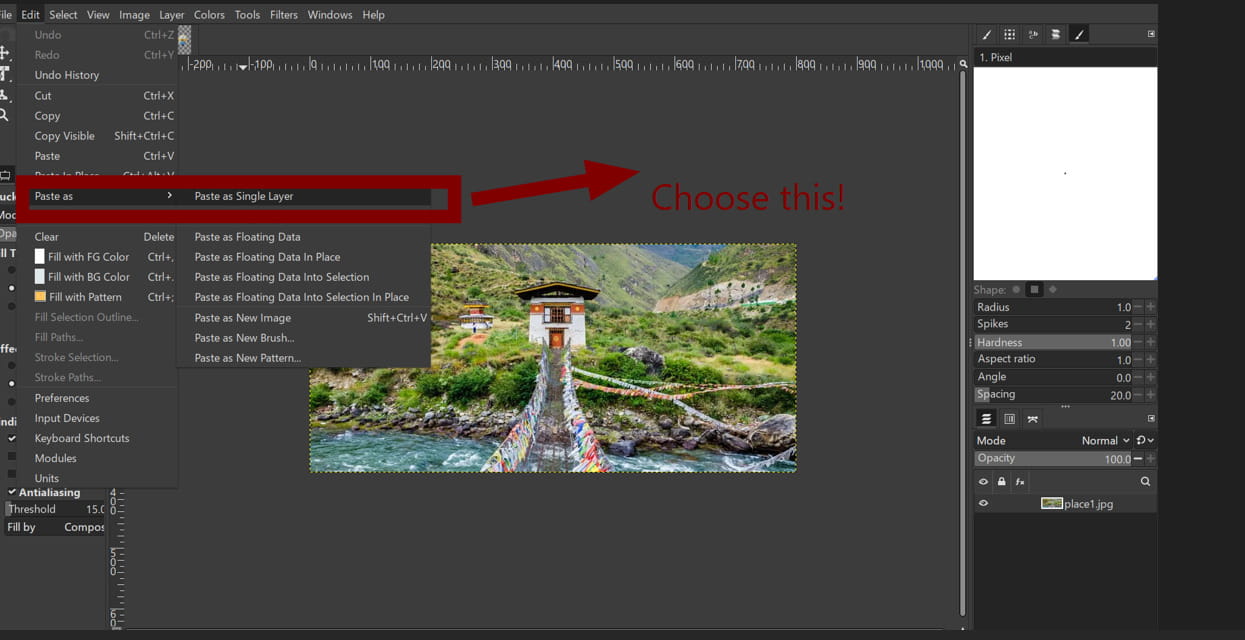Select square brush shape

point(1034,289)
